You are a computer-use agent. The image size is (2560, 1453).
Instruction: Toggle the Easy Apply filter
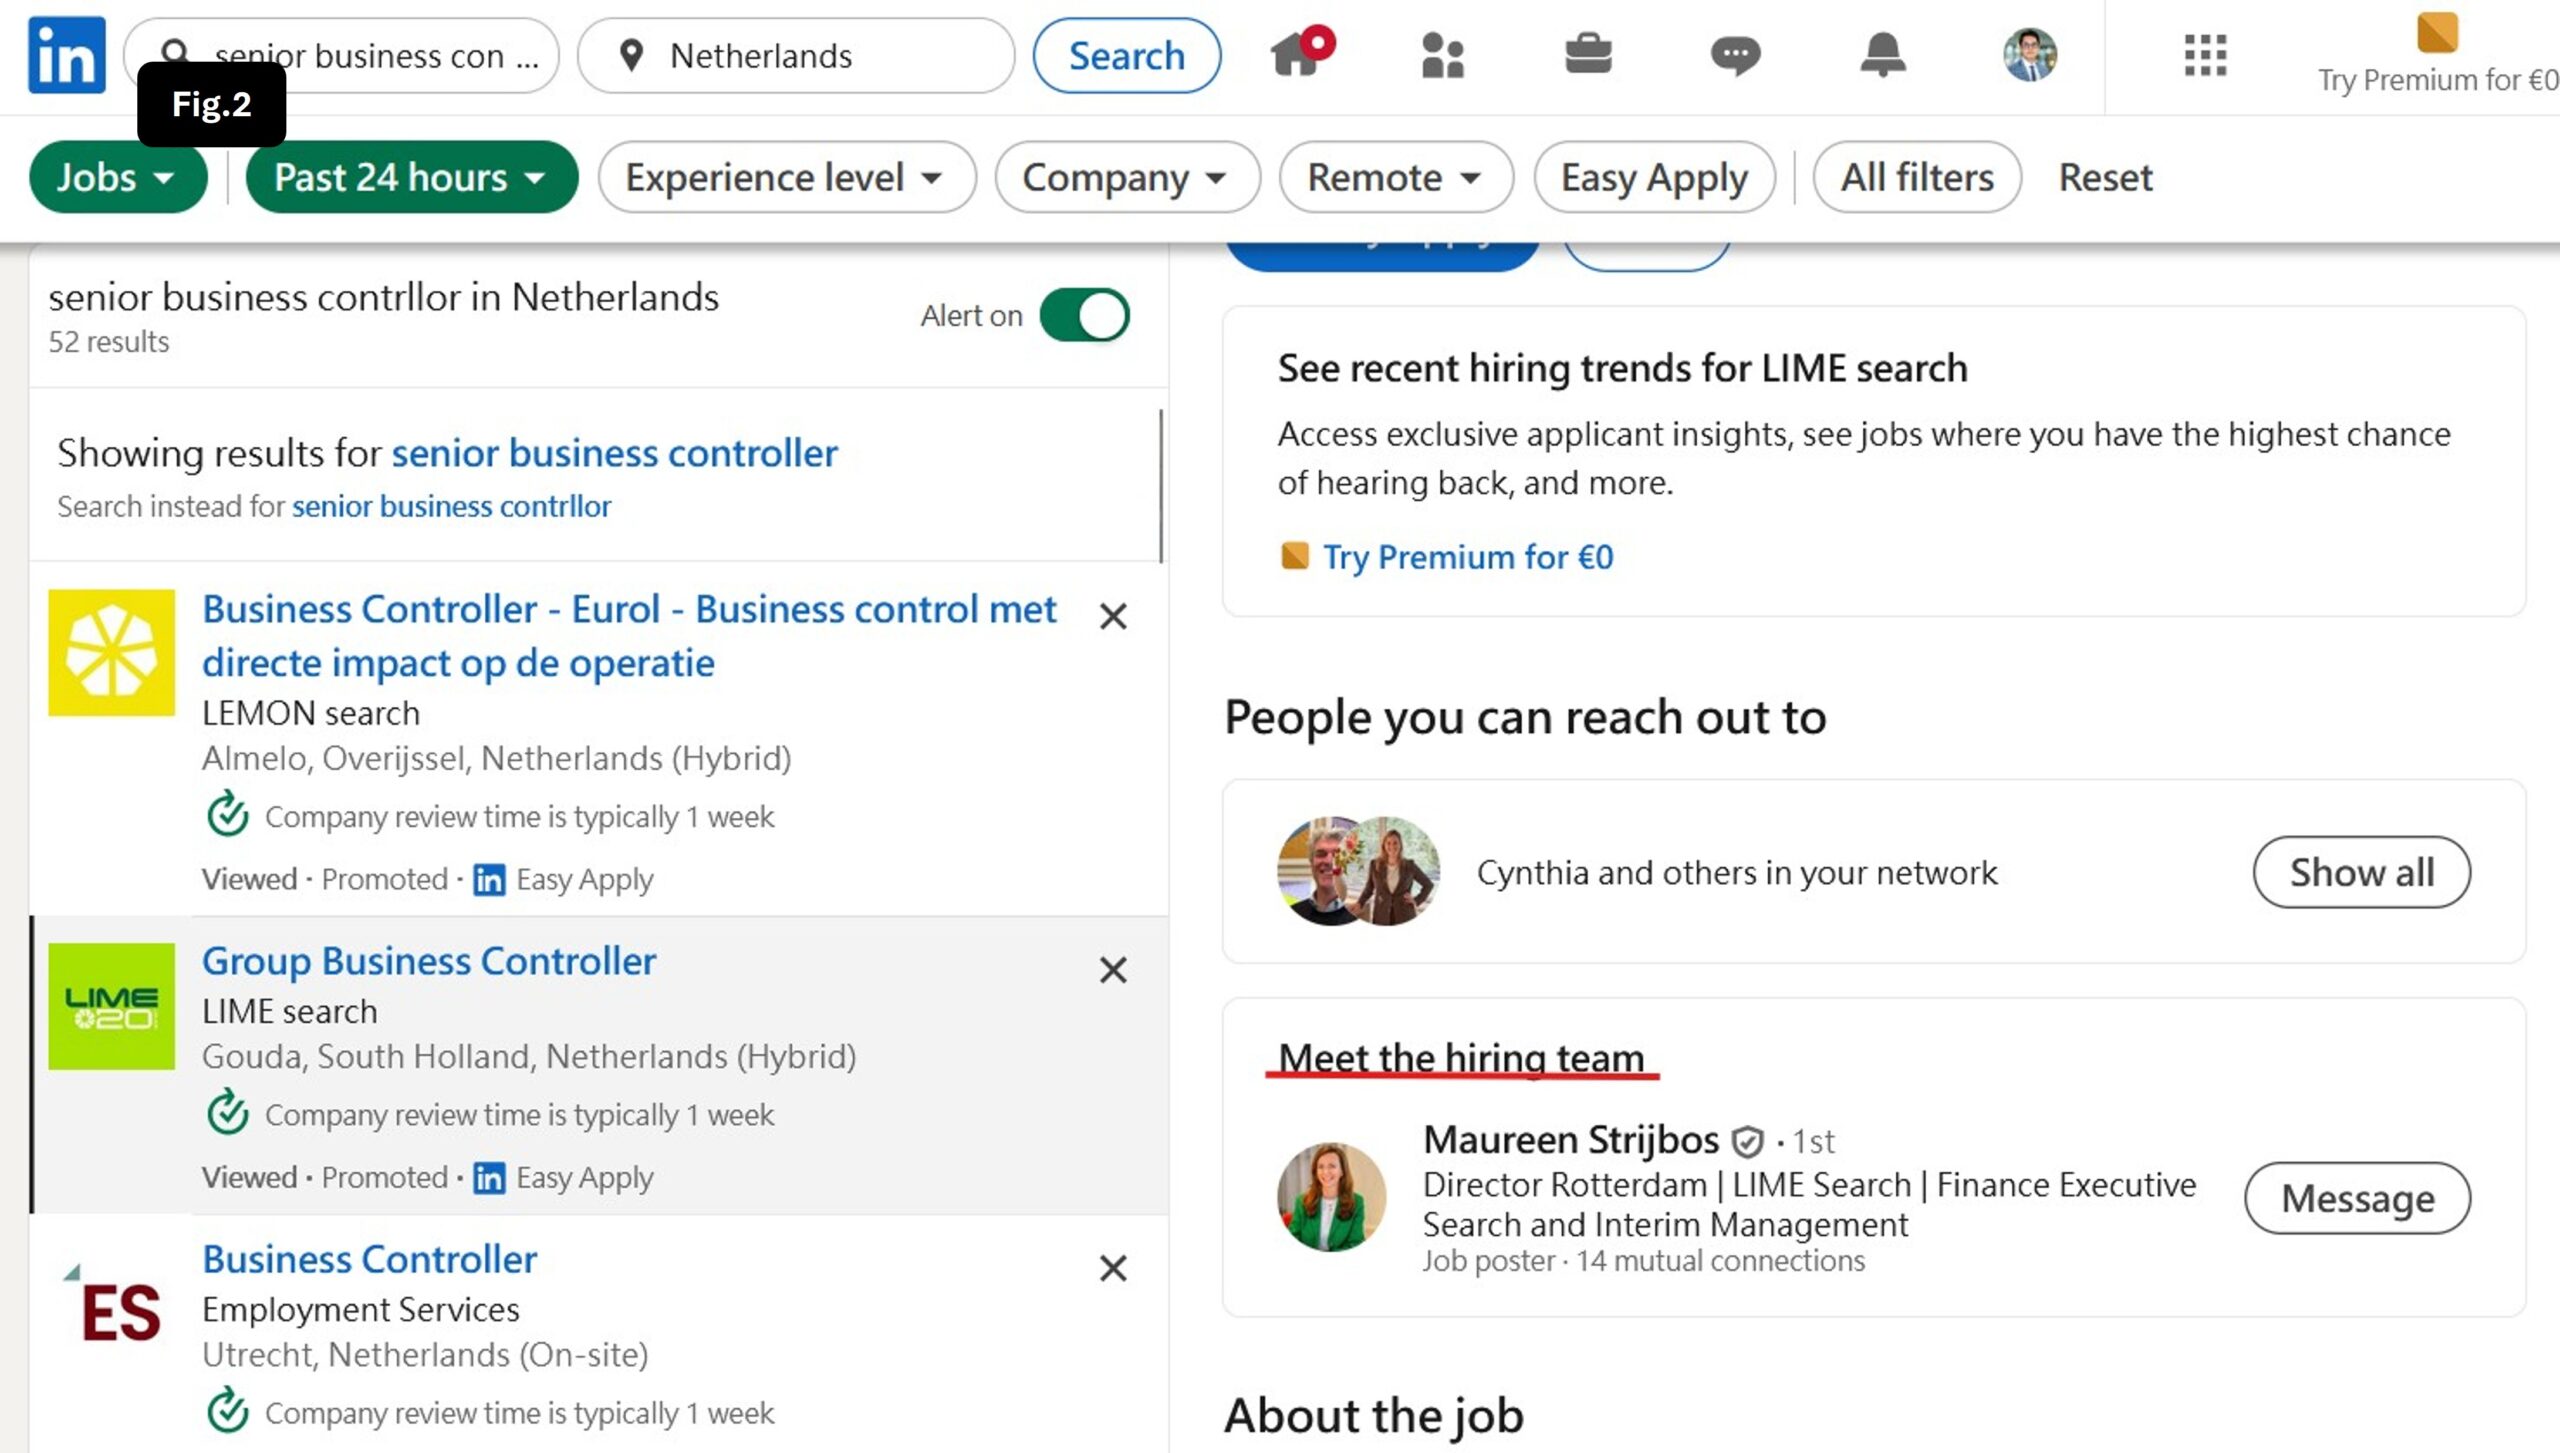(x=1654, y=177)
